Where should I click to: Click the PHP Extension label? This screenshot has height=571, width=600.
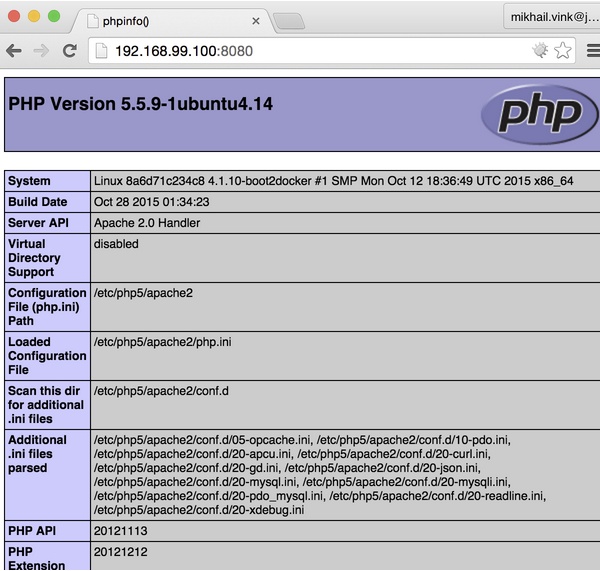[36, 558]
